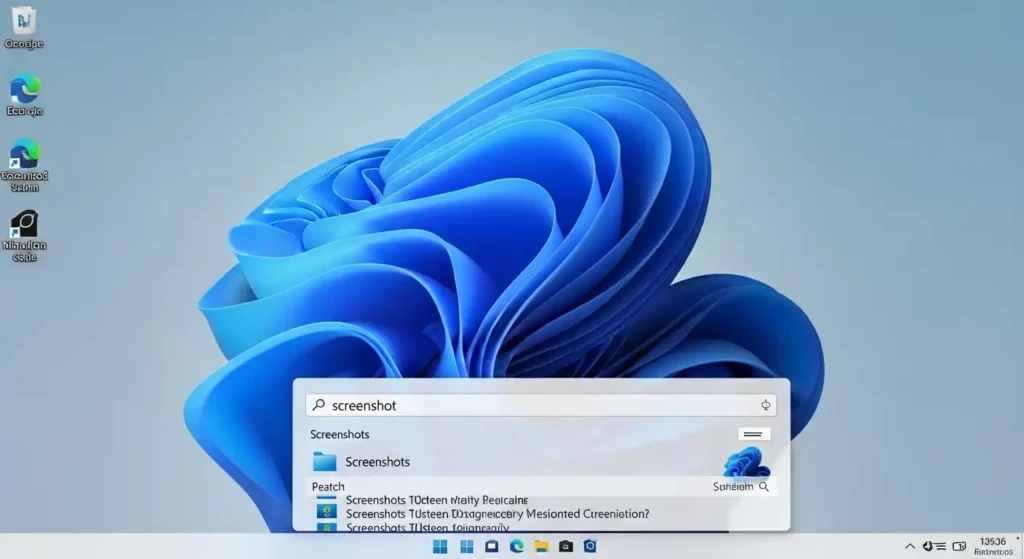Open the Task View taskbar icon

(x=491, y=546)
